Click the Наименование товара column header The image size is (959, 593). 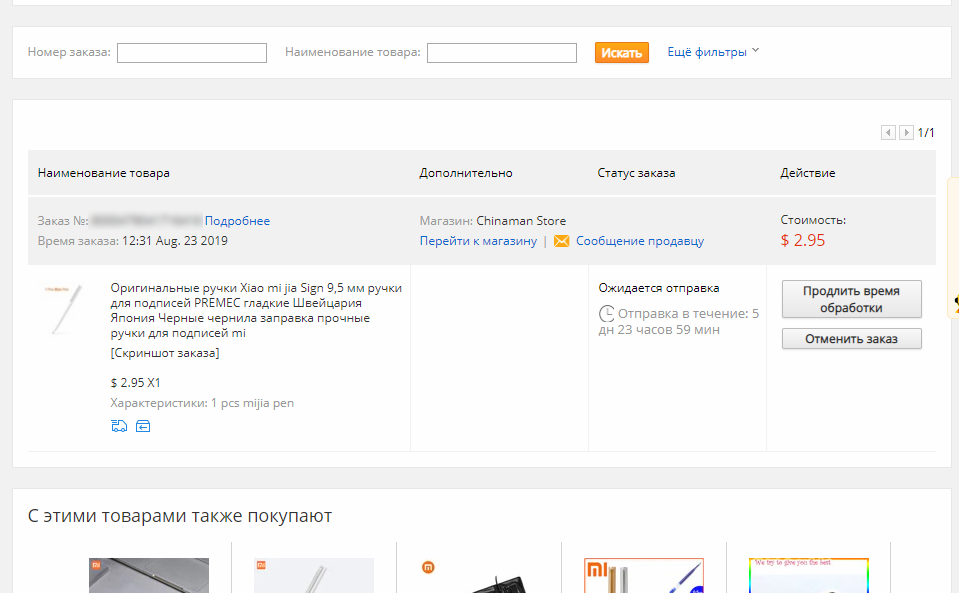click(x=103, y=173)
